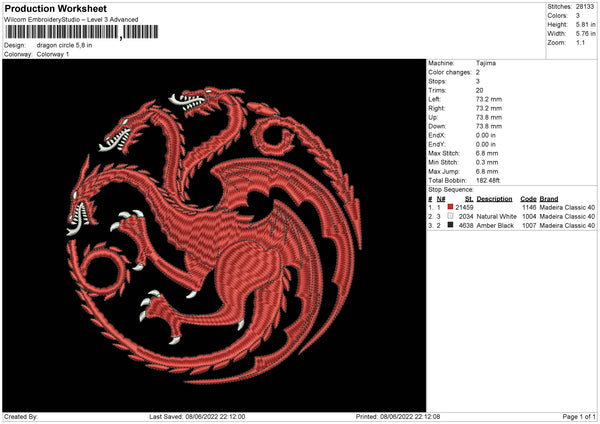Click the Colorway 1 value
Image resolution: width=600 pixels, height=424 pixels.
(54, 54)
